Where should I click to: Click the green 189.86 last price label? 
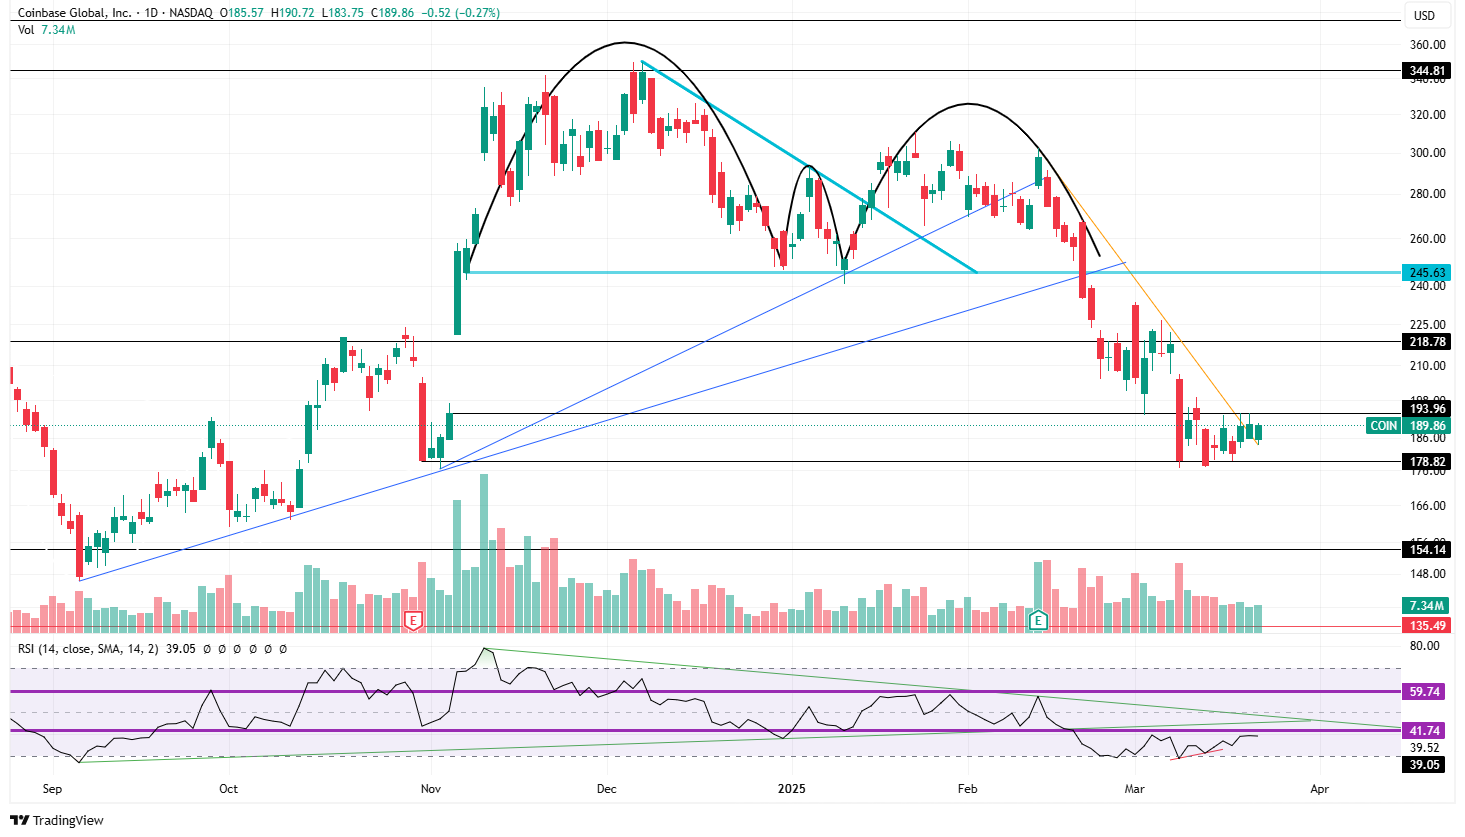(x=1427, y=426)
